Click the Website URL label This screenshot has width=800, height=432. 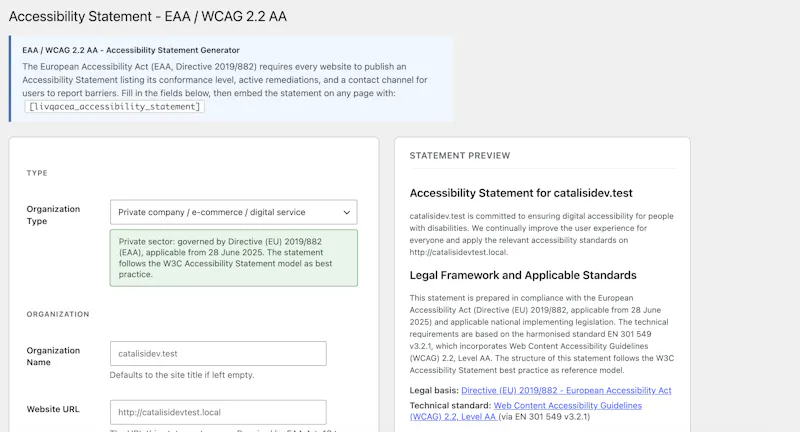[53, 409]
